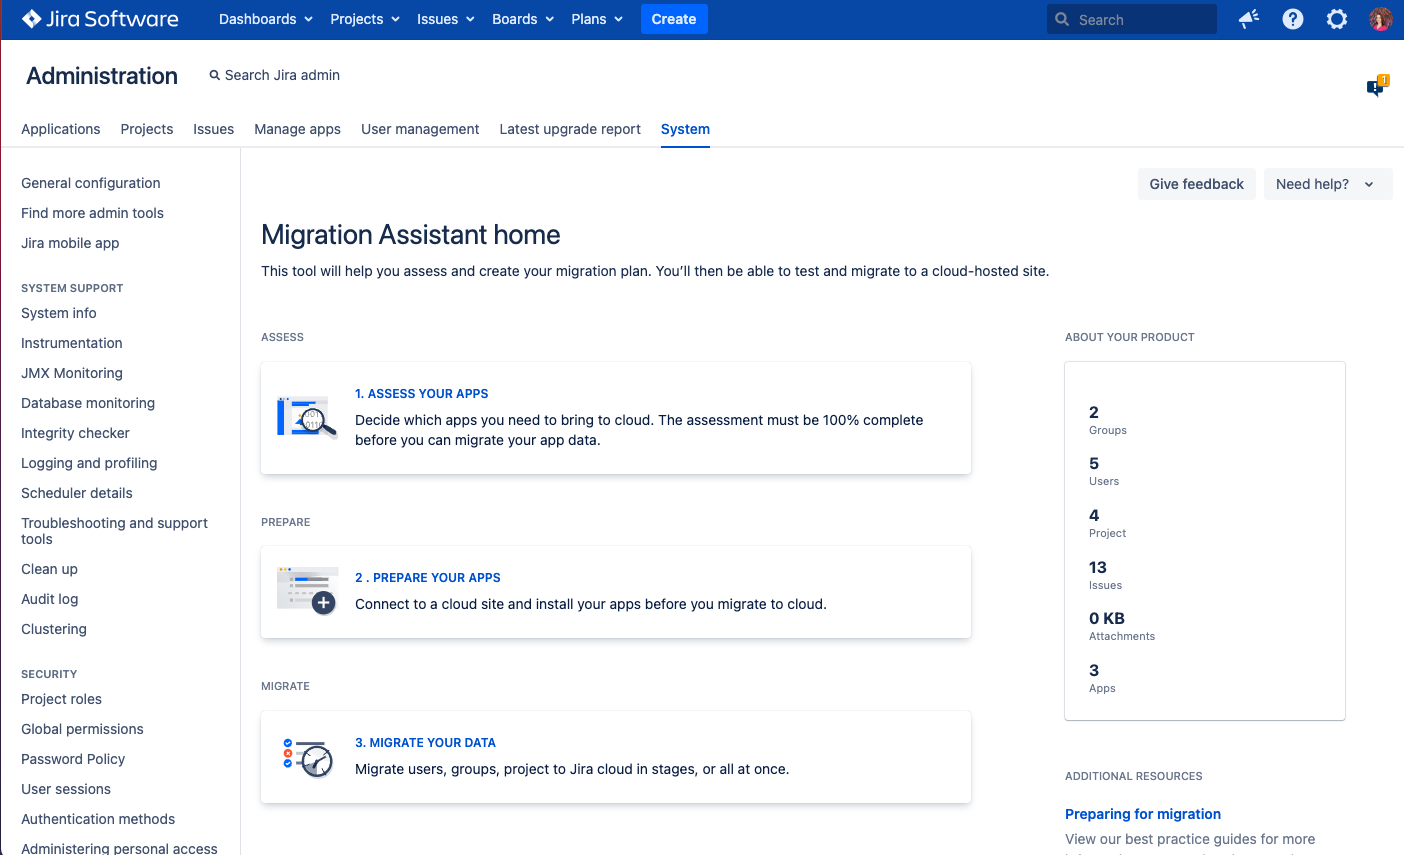The height and width of the screenshot is (855, 1404).
Task: Click the top search bar magnifier icon
Action: pos(1062,19)
